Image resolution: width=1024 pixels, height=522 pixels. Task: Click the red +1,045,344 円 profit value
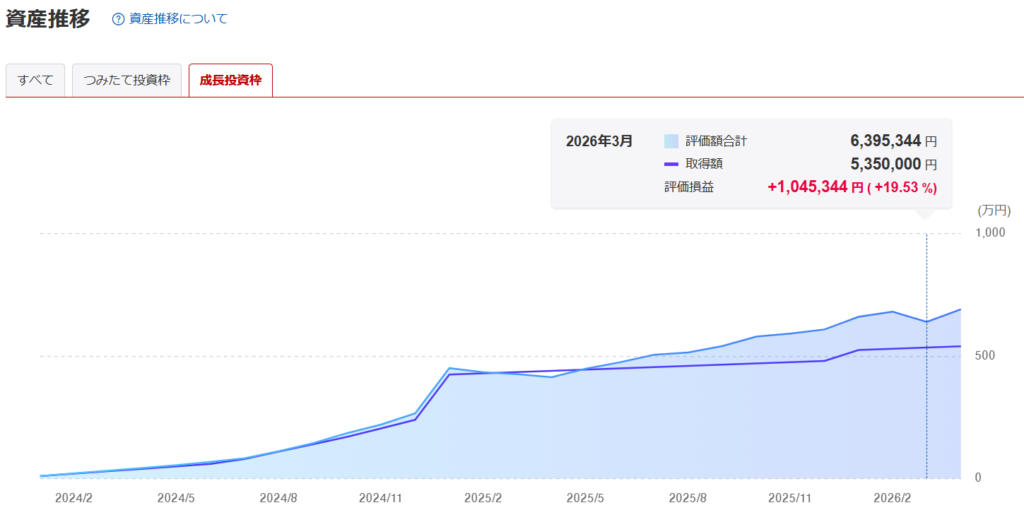[814, 187]
